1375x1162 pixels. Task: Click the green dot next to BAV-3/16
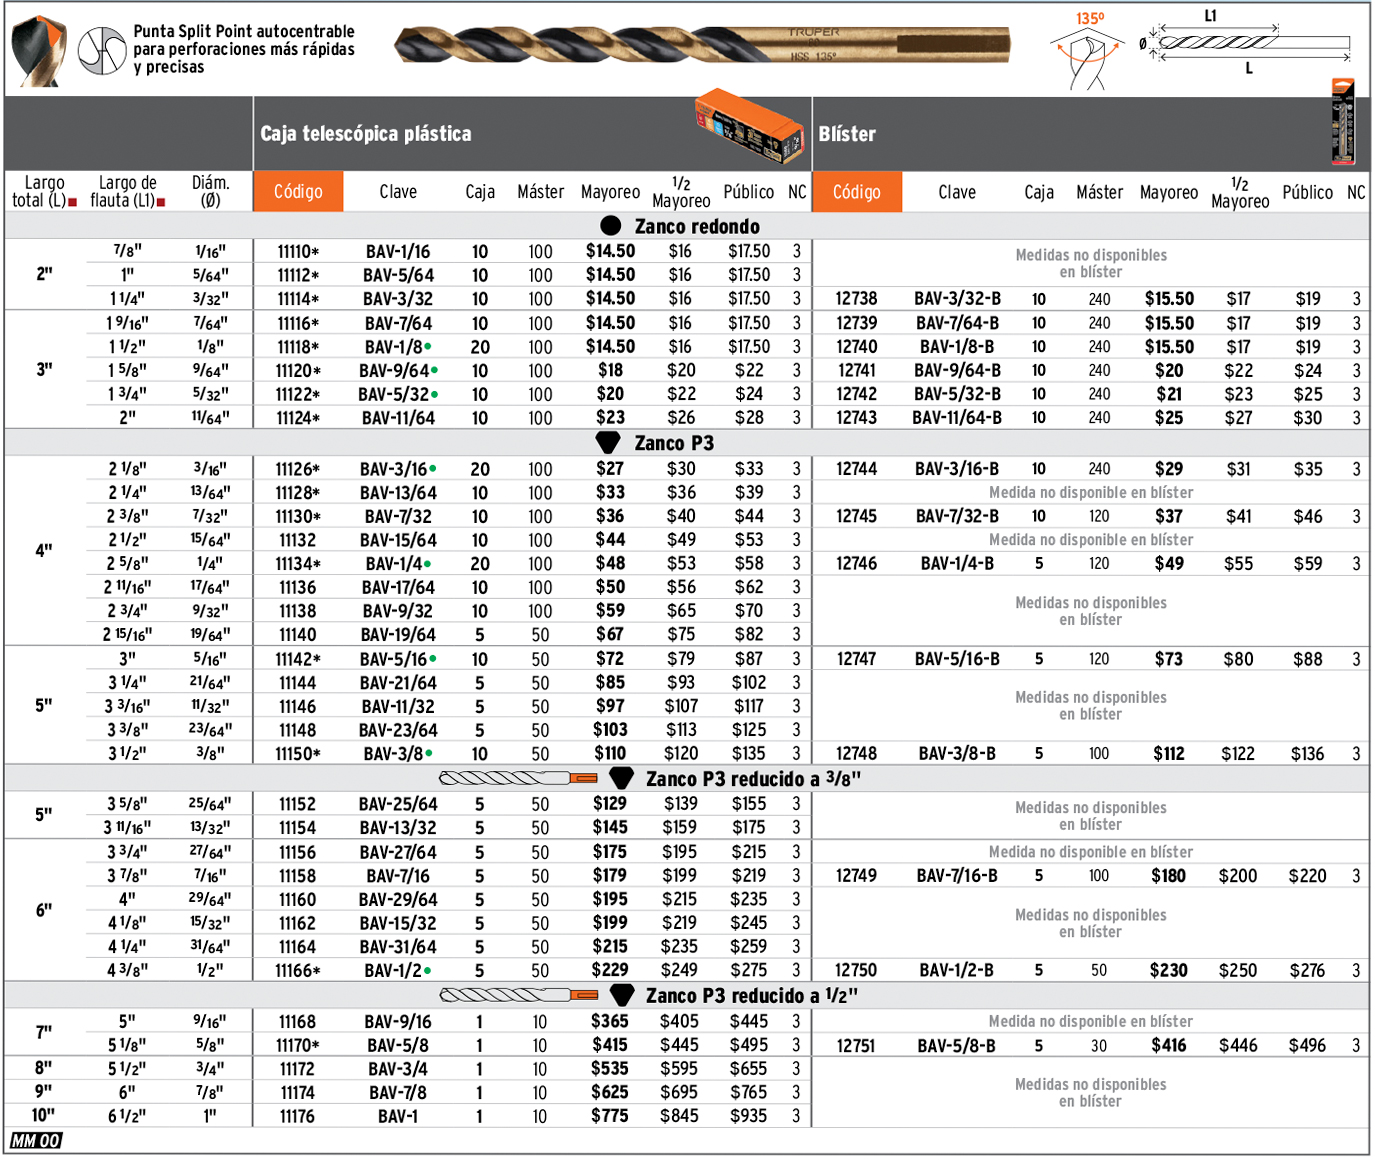click(433, 468)
